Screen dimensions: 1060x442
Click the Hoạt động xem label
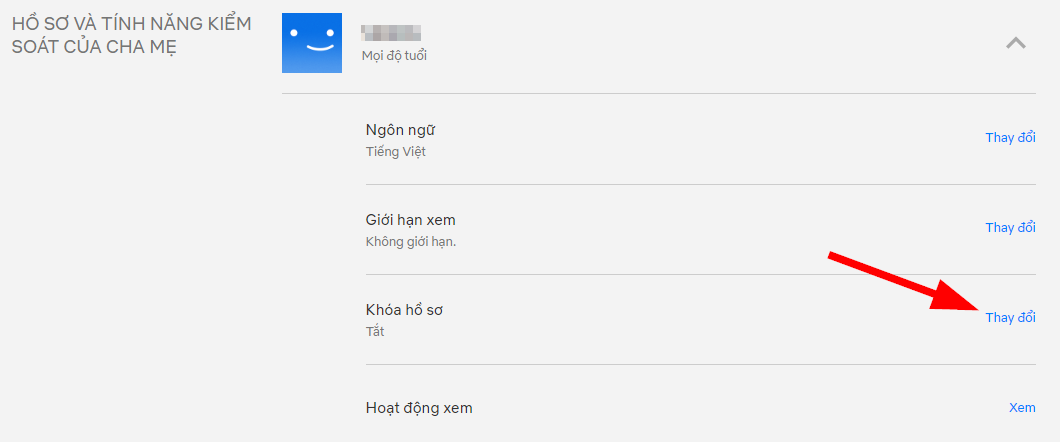click(419, 408)
